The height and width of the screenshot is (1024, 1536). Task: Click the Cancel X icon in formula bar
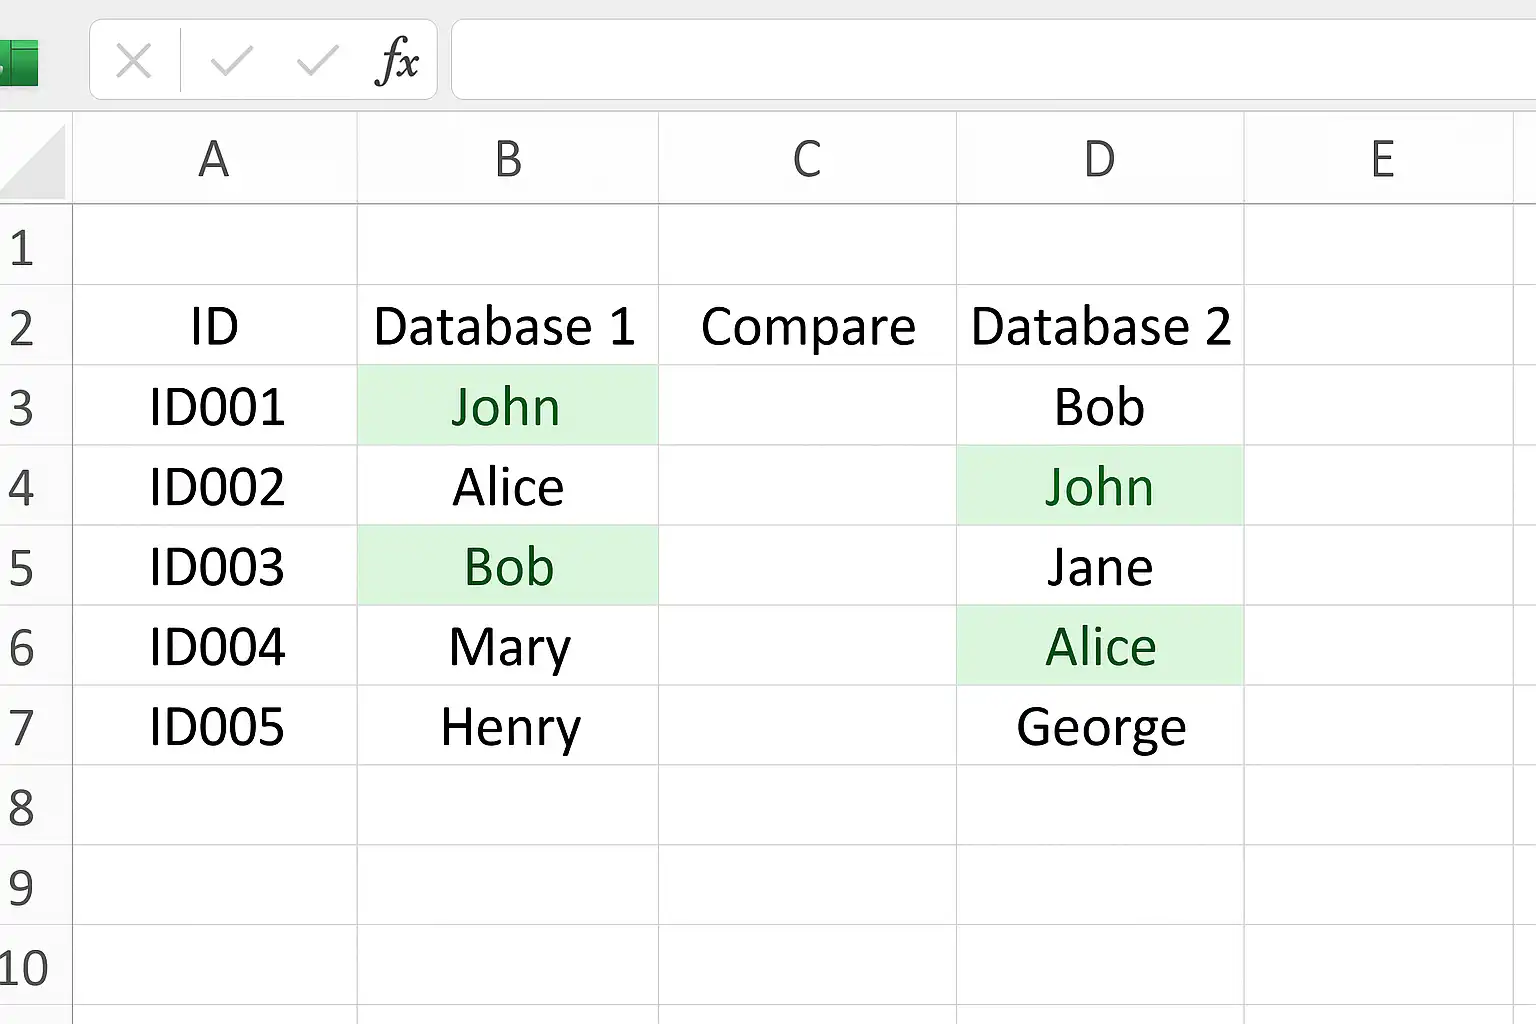133,62
